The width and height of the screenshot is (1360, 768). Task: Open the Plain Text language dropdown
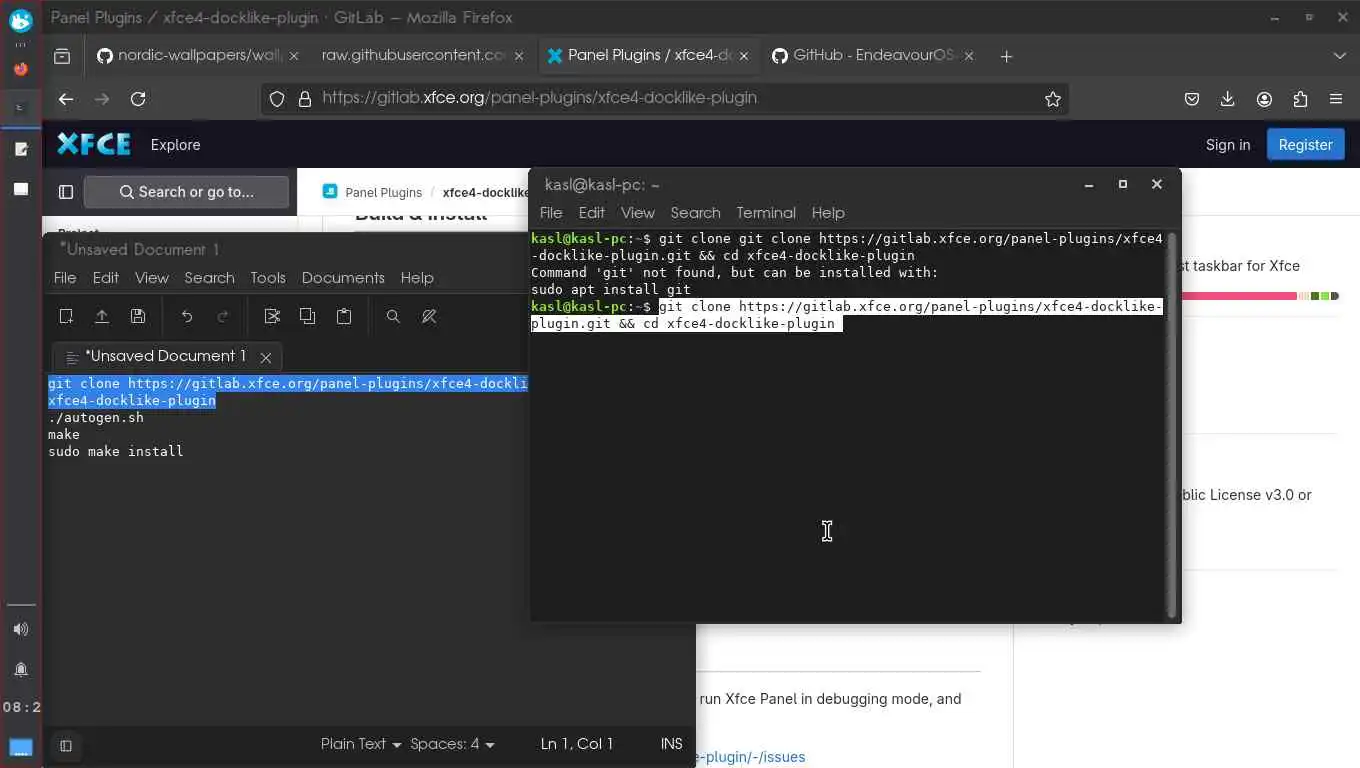click(361, 744)
